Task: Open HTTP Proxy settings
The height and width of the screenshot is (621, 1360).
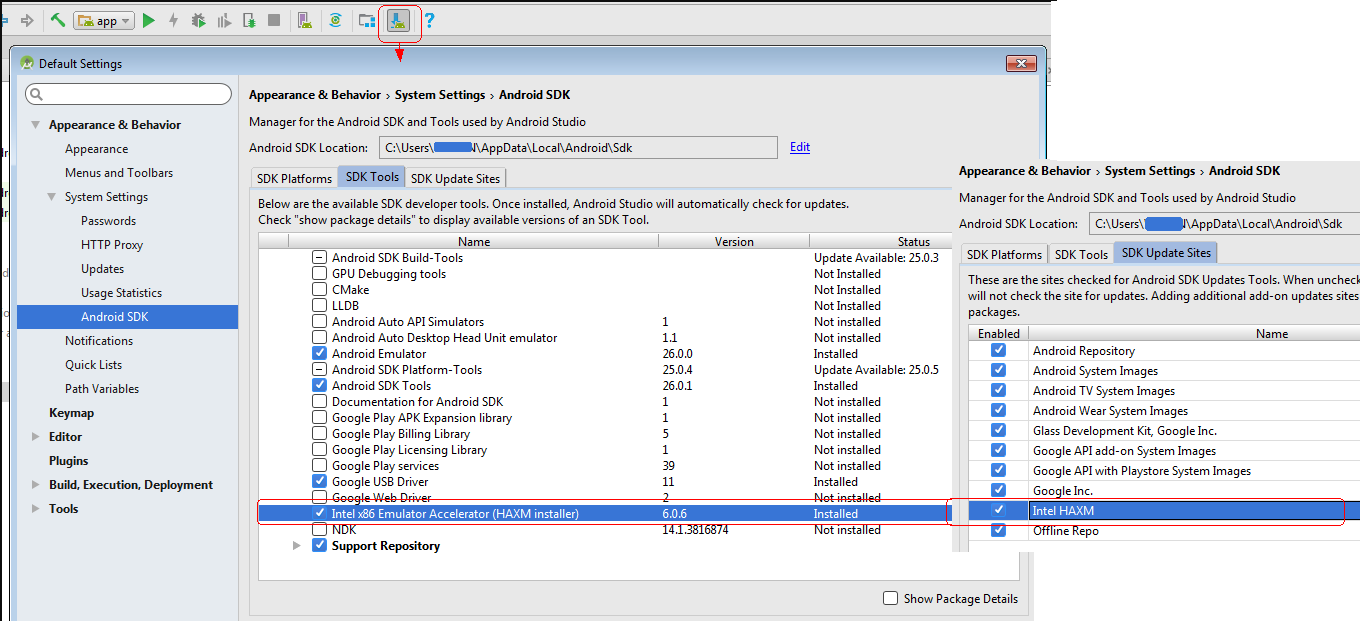Action: (x=112, y=245)
